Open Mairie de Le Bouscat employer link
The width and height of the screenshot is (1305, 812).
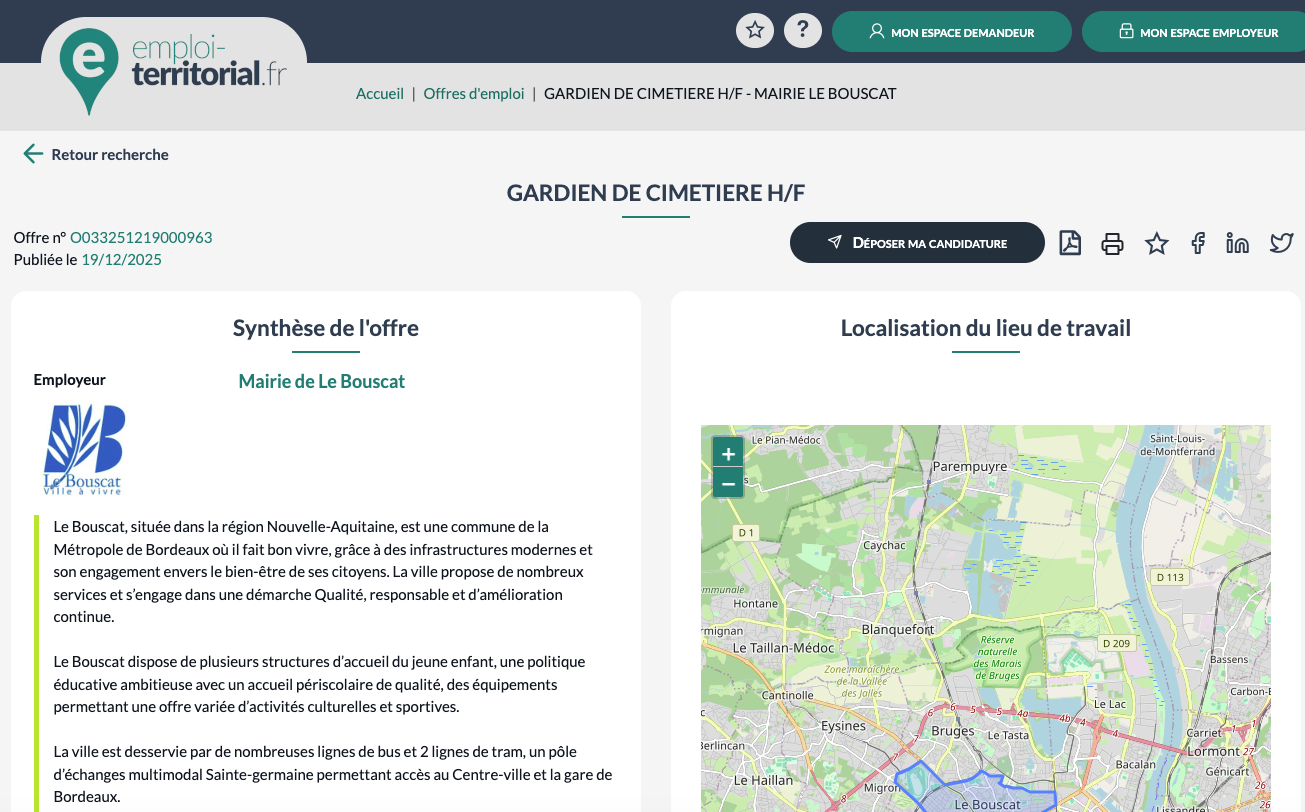tap(321, 382)
